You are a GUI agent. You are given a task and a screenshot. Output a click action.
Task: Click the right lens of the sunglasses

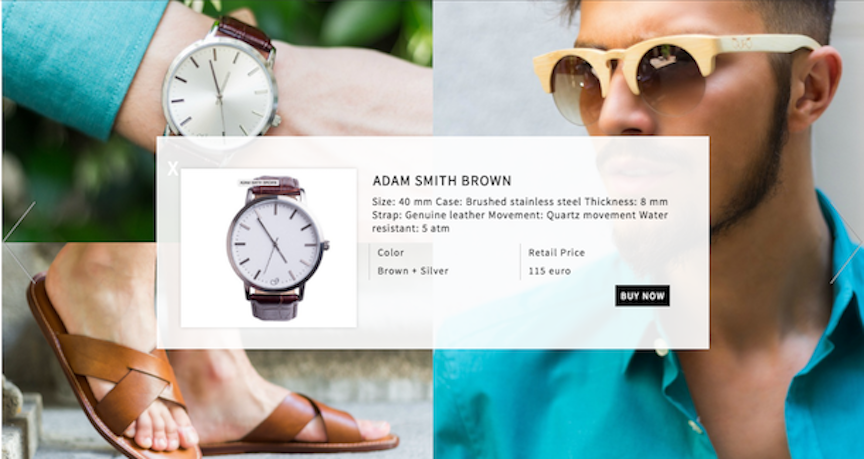point(670,80)
